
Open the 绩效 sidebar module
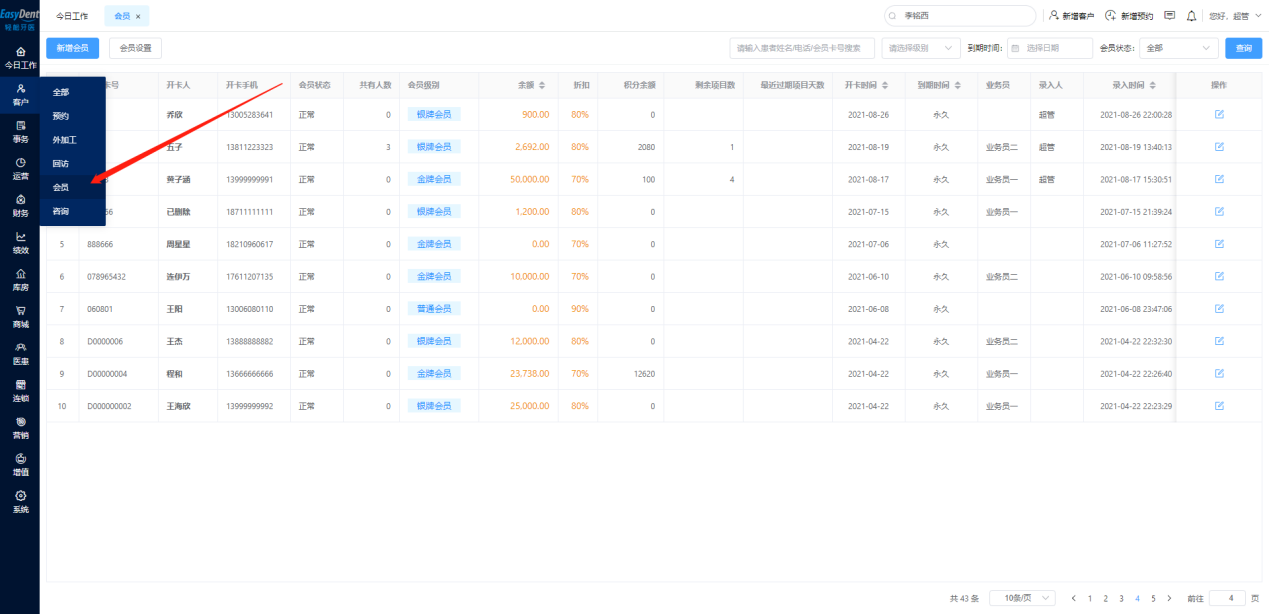[x=20, y=243]
